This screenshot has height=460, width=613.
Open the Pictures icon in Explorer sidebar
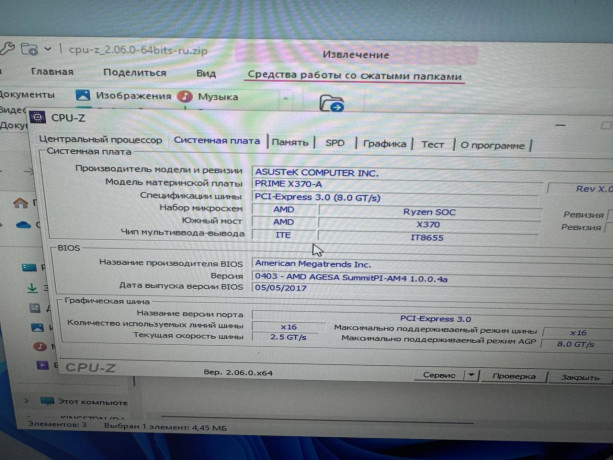38,327
